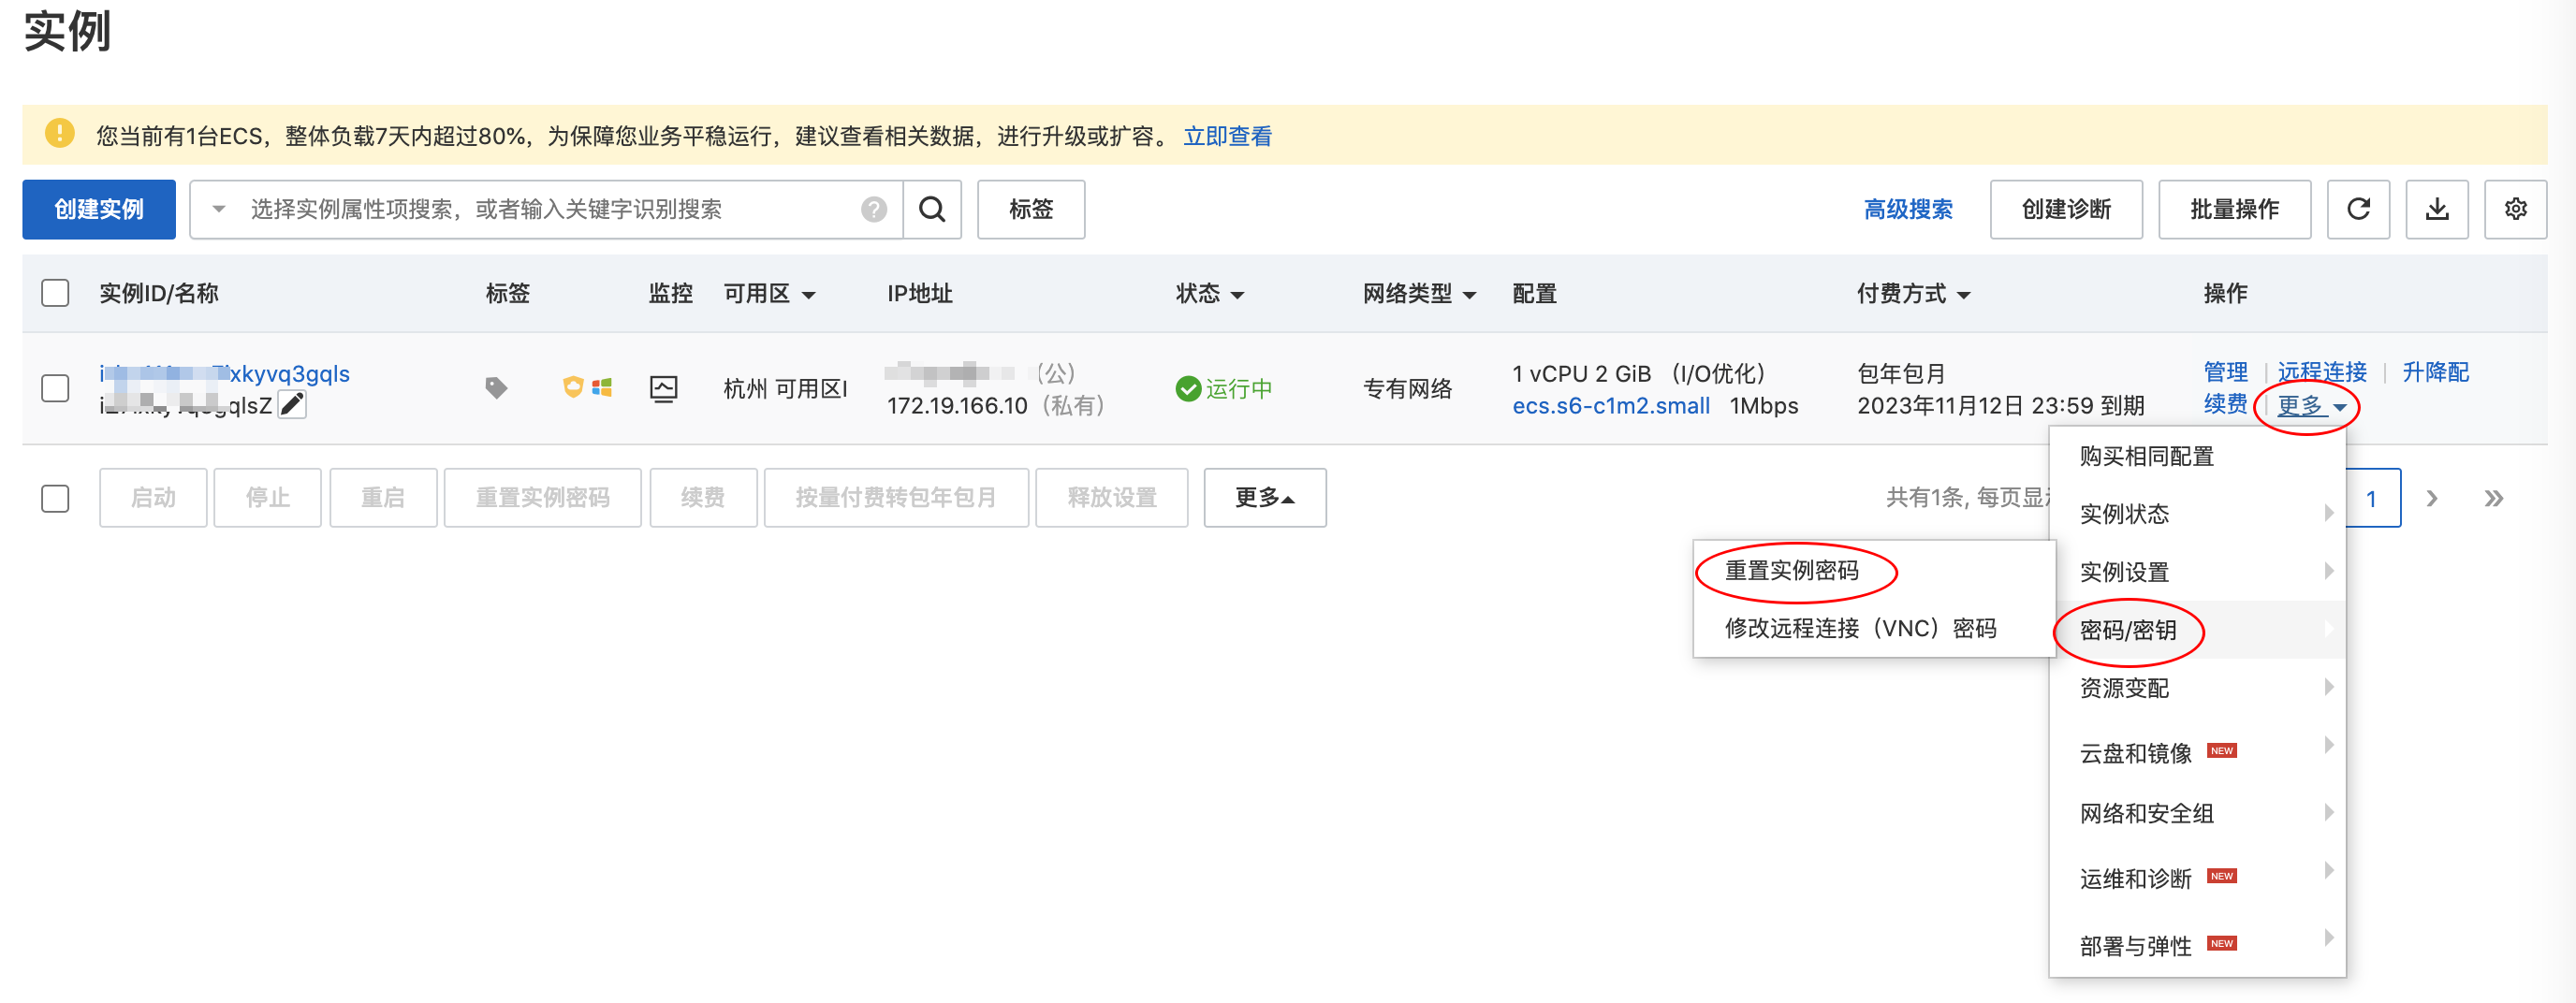Click the search magnifier icon button

point(932,209)
